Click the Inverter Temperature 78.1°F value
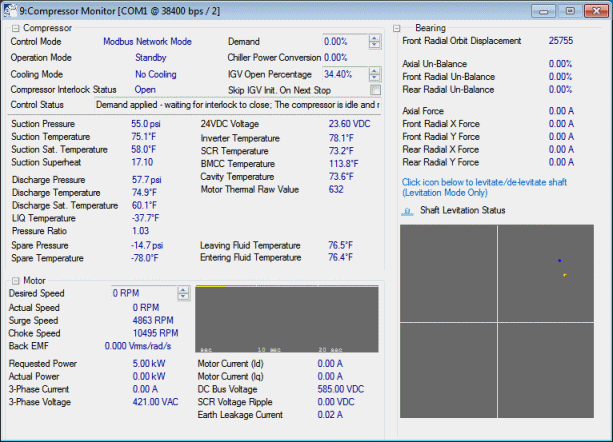Screen dimensions: 613x442 coord(341,138)
